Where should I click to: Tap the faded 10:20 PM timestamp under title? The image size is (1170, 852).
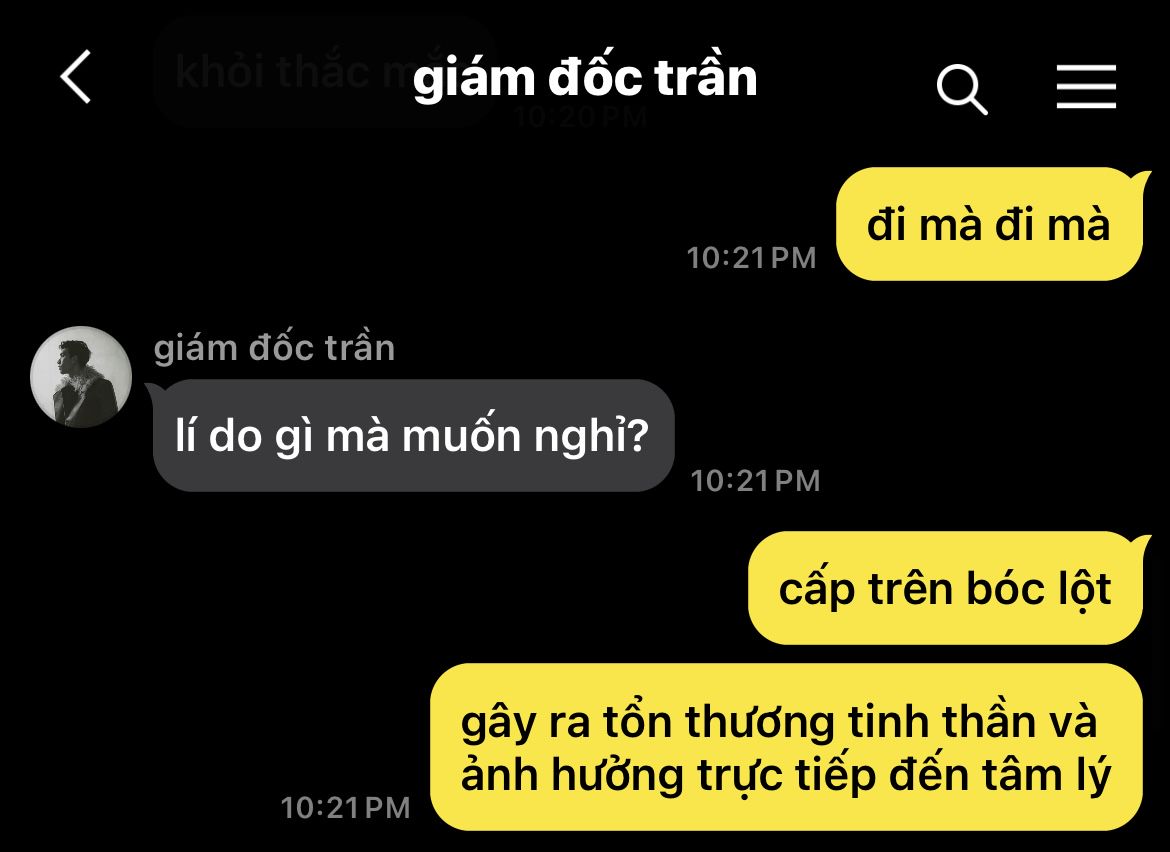[x=581, y=116]
